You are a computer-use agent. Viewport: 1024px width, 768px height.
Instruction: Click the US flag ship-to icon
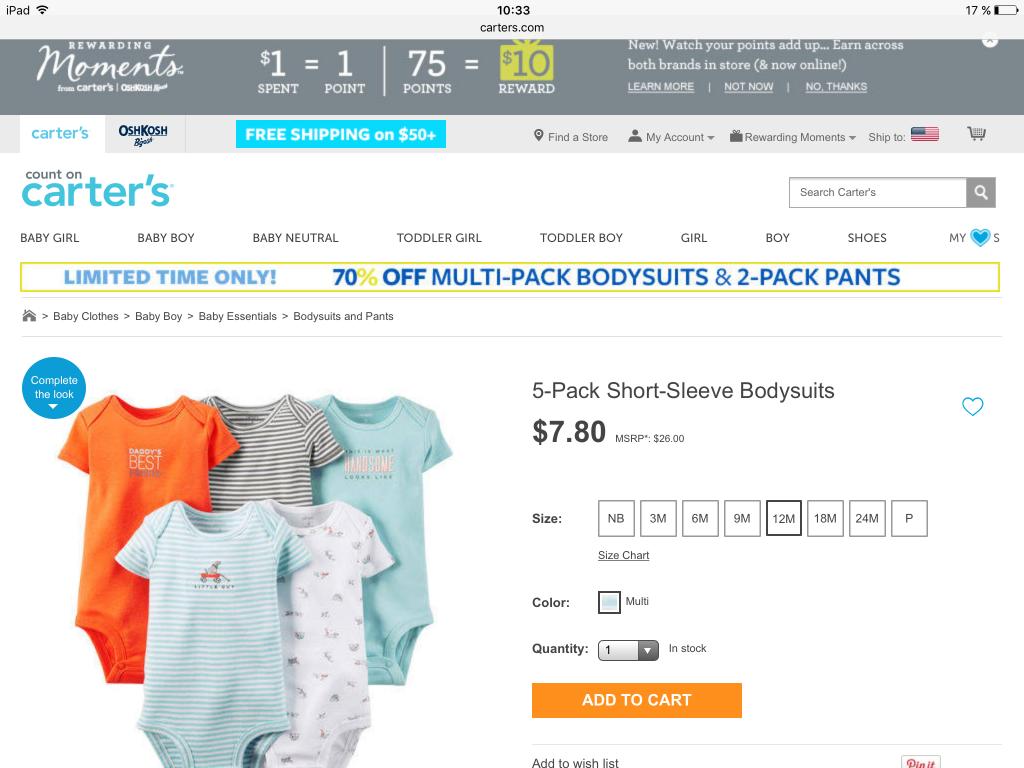925,135
